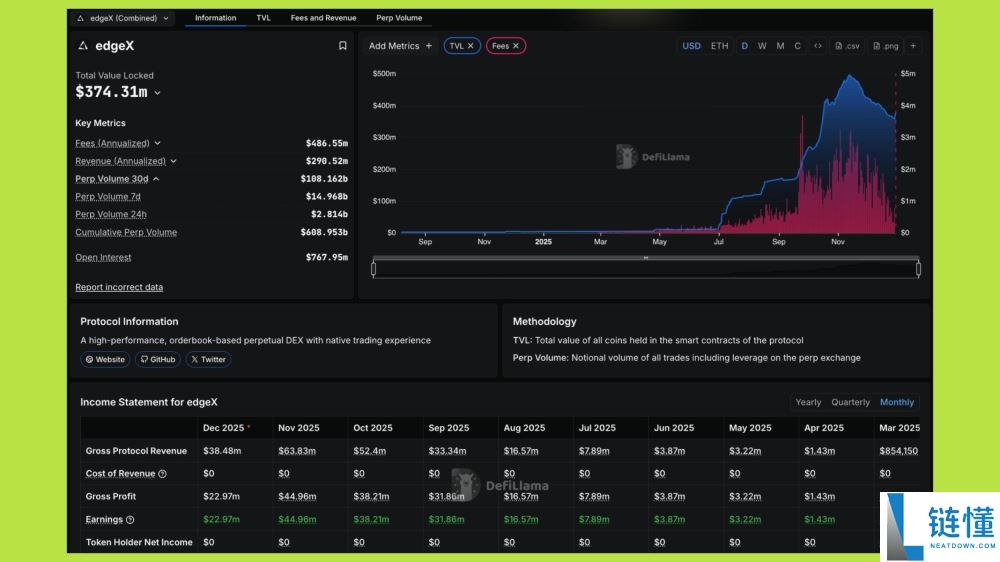Click the $44.96m Gross Profit cell
Screen dimensions: 1000x562
click(297, 496)
